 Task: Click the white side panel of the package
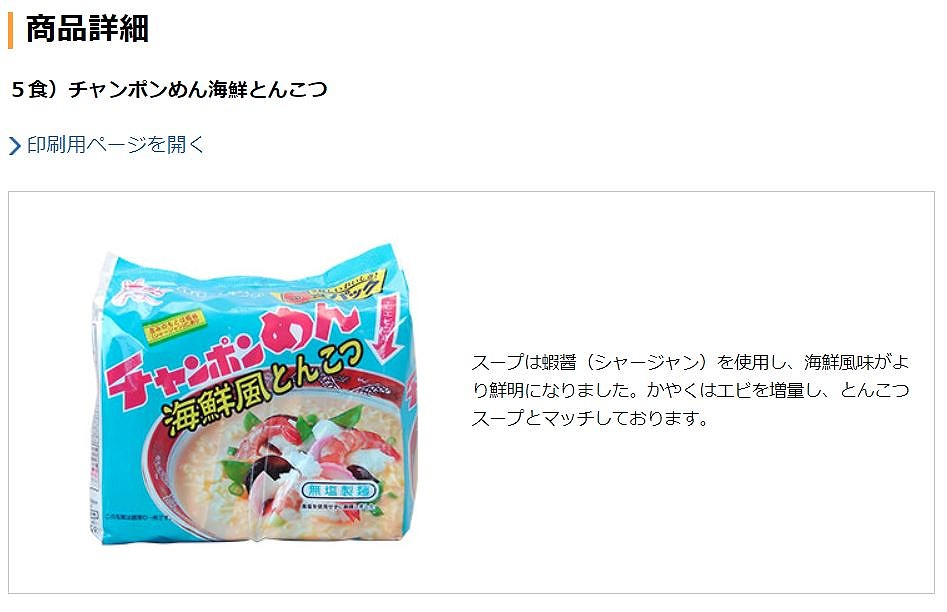point(96,423)
